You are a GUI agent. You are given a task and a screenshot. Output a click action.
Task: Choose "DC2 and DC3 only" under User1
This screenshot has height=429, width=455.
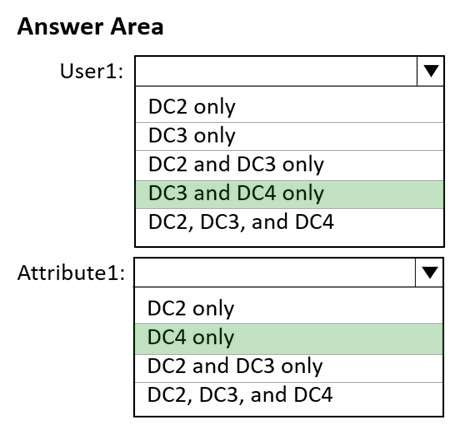point(289,165)
